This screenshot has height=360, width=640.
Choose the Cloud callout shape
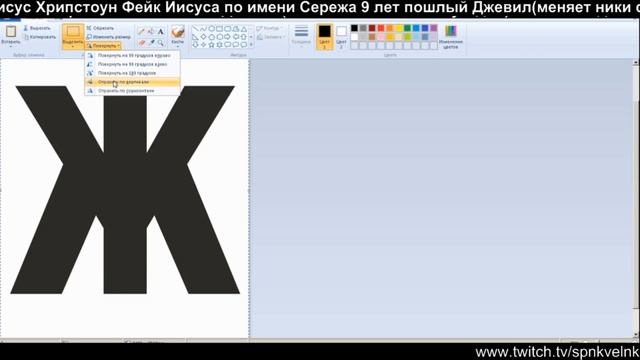[x=244, y=45]
